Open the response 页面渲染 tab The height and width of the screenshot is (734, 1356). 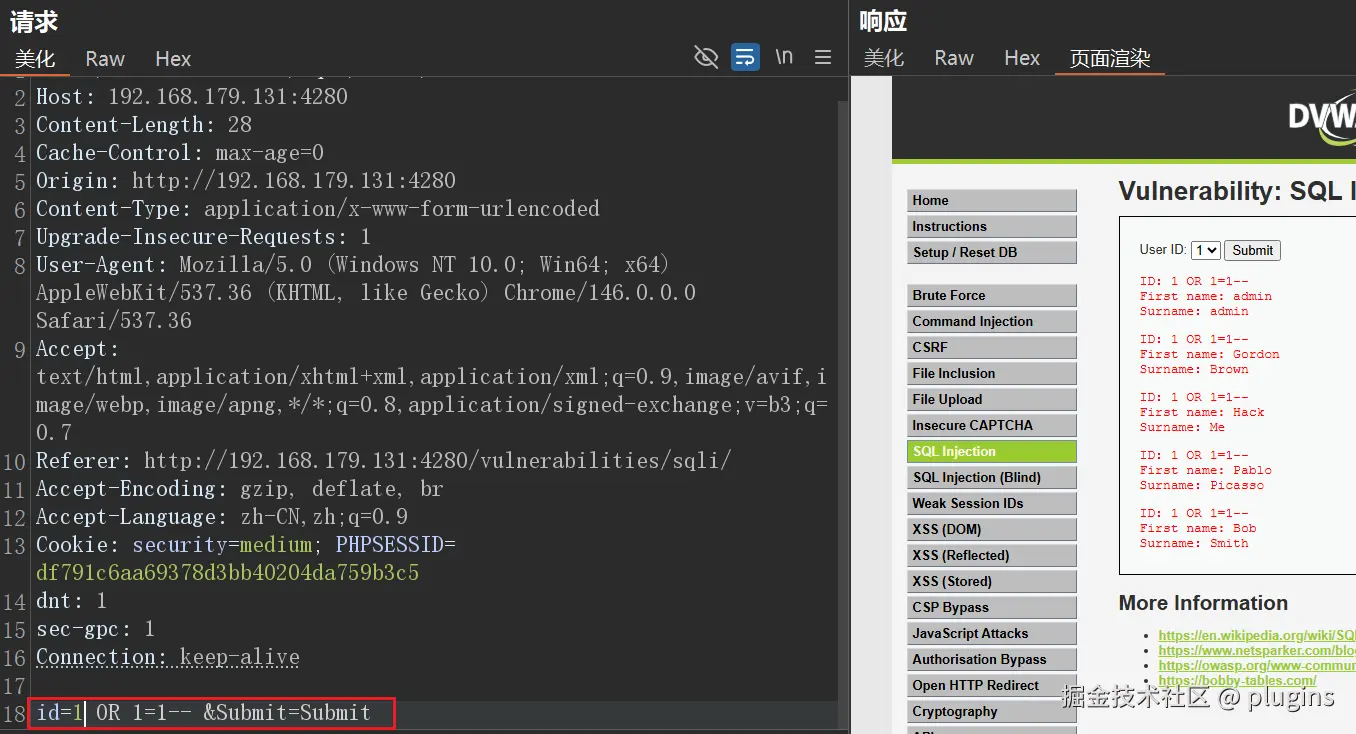click(x=1110, y=58)
